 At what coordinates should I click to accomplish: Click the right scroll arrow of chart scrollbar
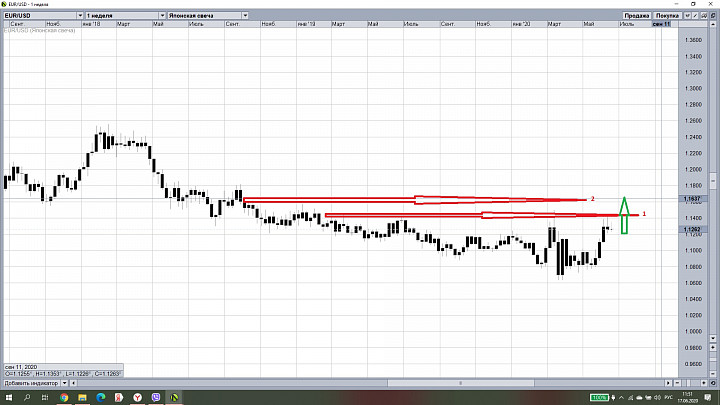point(669,383)
